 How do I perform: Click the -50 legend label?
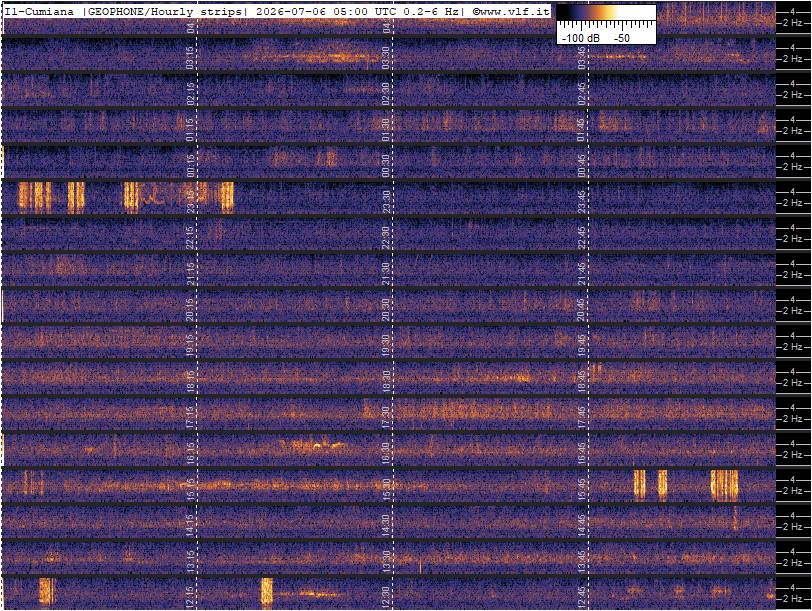click(x=622, y=38)
